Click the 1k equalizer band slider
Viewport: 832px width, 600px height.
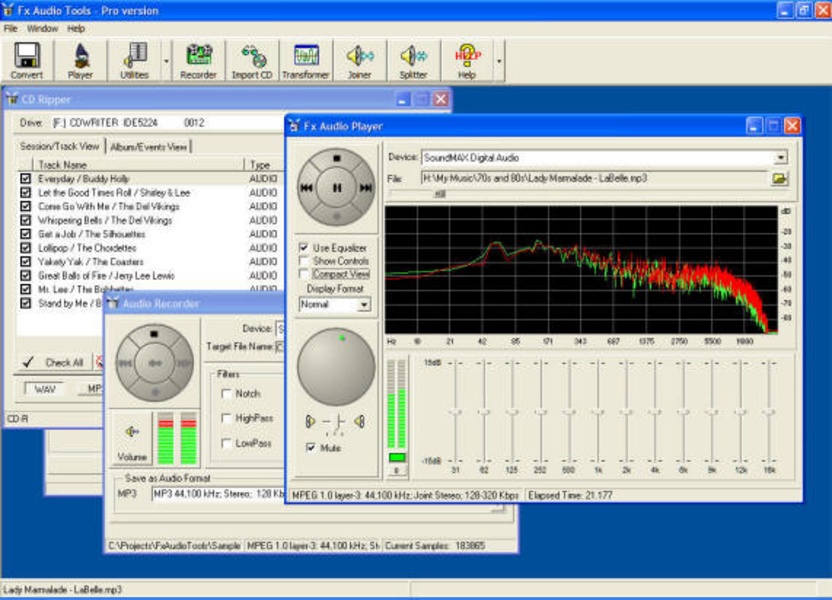pyautogui.click(x=598, y=411)
